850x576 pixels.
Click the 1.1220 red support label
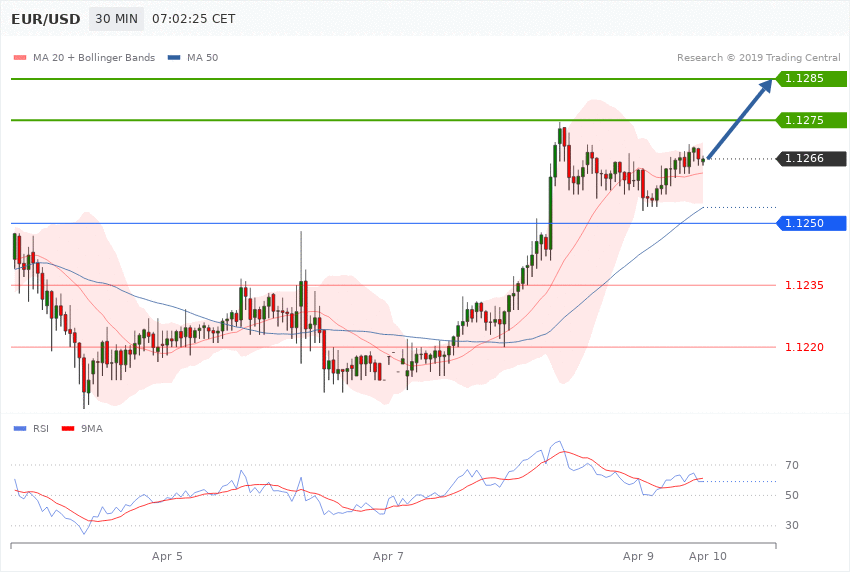804,347
